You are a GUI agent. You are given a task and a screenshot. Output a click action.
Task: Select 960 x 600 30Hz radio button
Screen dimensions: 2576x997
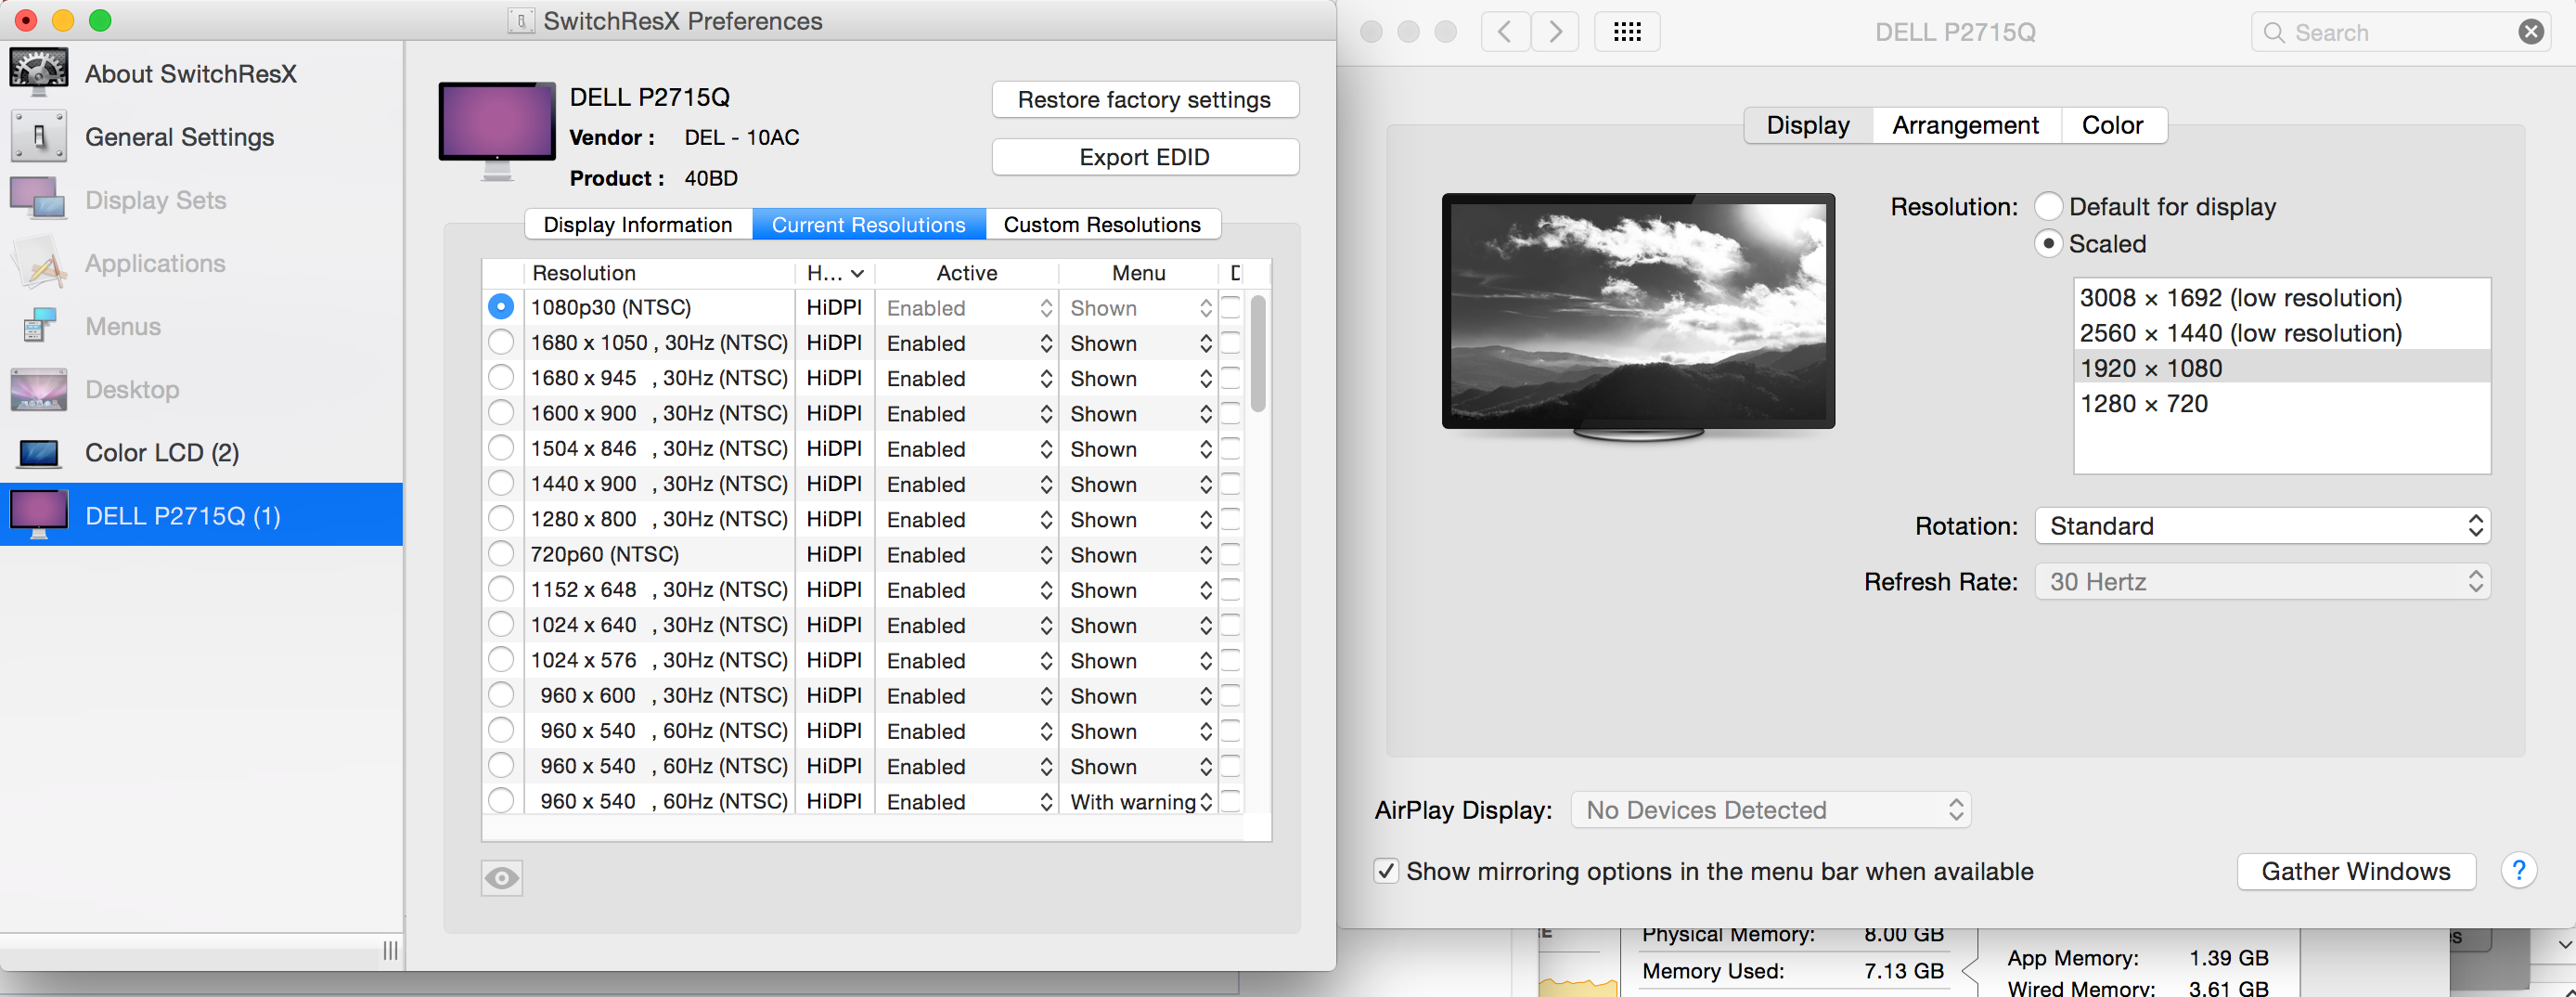tap(501, 695)
